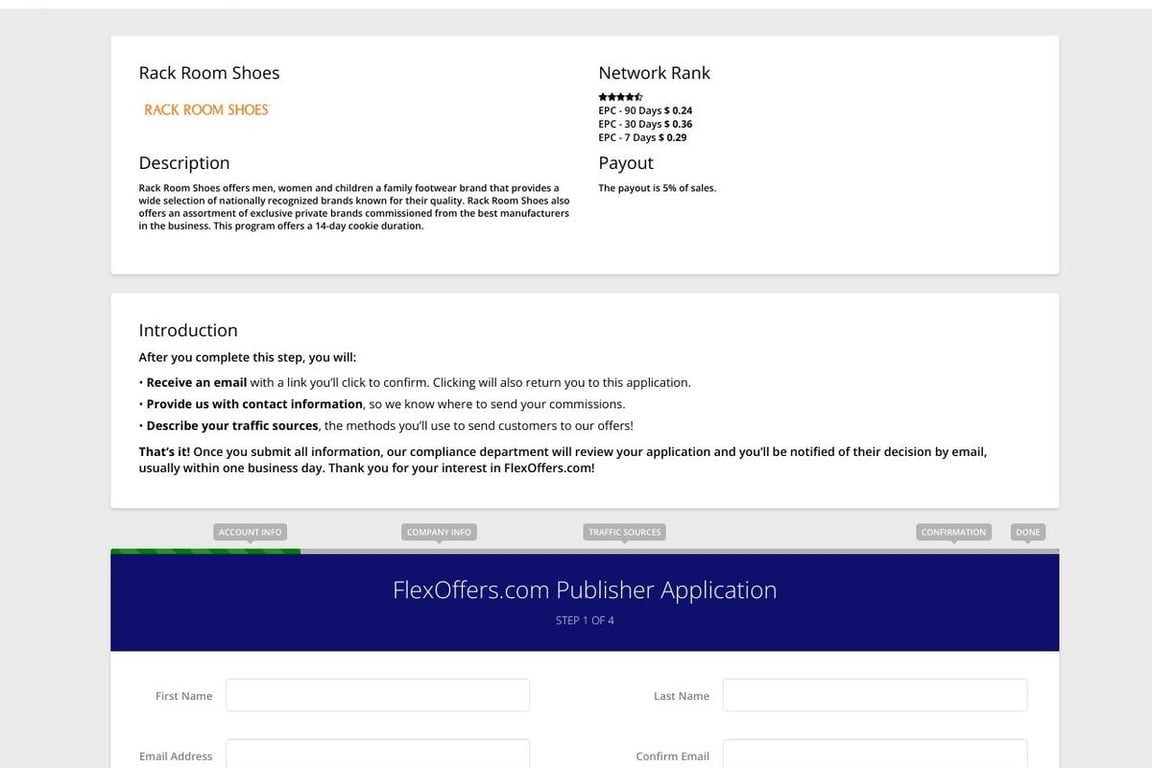The height and width of the screenshot is (768, 1152).
Task: Click the star rating under Network Rank
Action: [x=620, y=97]
